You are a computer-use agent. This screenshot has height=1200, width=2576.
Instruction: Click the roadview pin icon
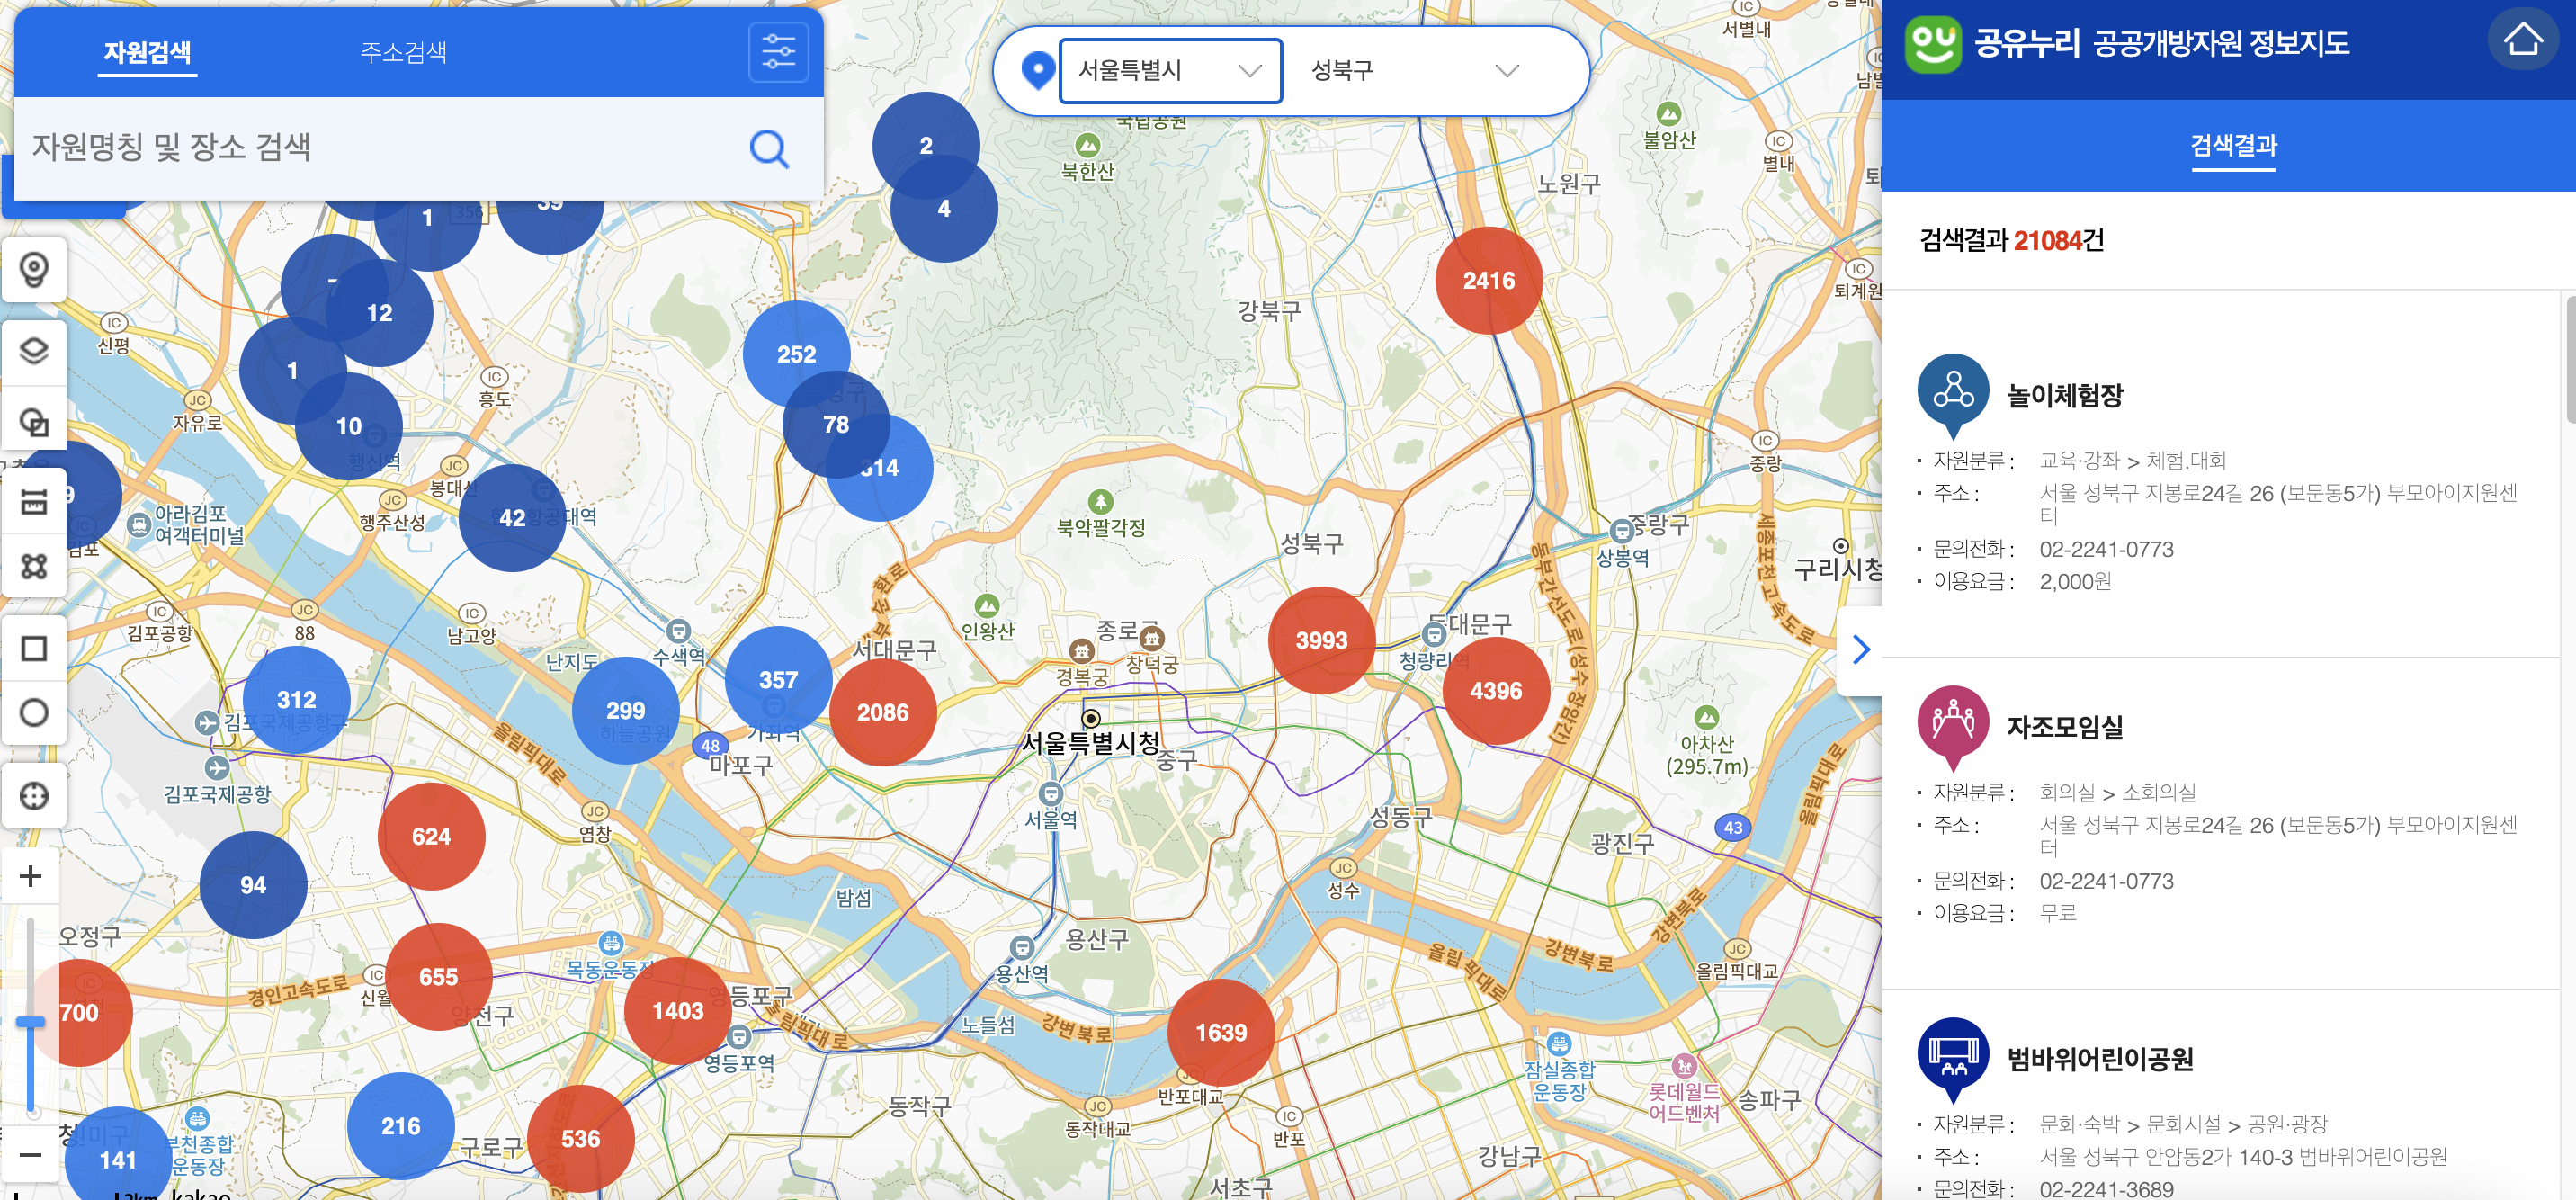click(34, 270)
